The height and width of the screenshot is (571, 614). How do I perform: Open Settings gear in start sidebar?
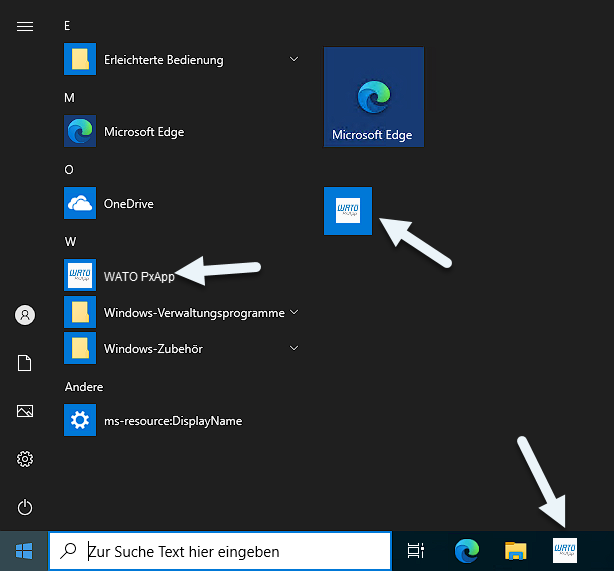click(x=25, y=459)
